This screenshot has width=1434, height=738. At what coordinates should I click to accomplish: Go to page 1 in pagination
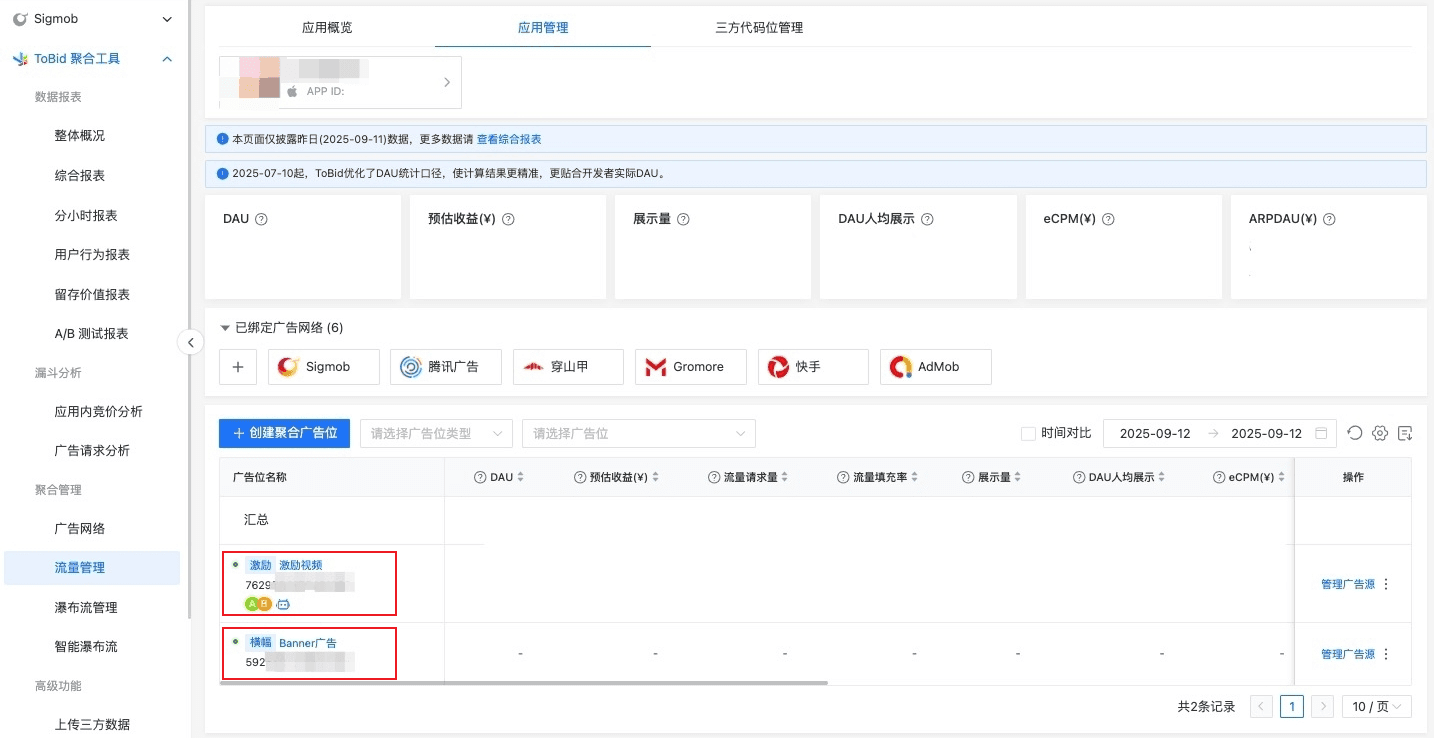(1292, 707)
